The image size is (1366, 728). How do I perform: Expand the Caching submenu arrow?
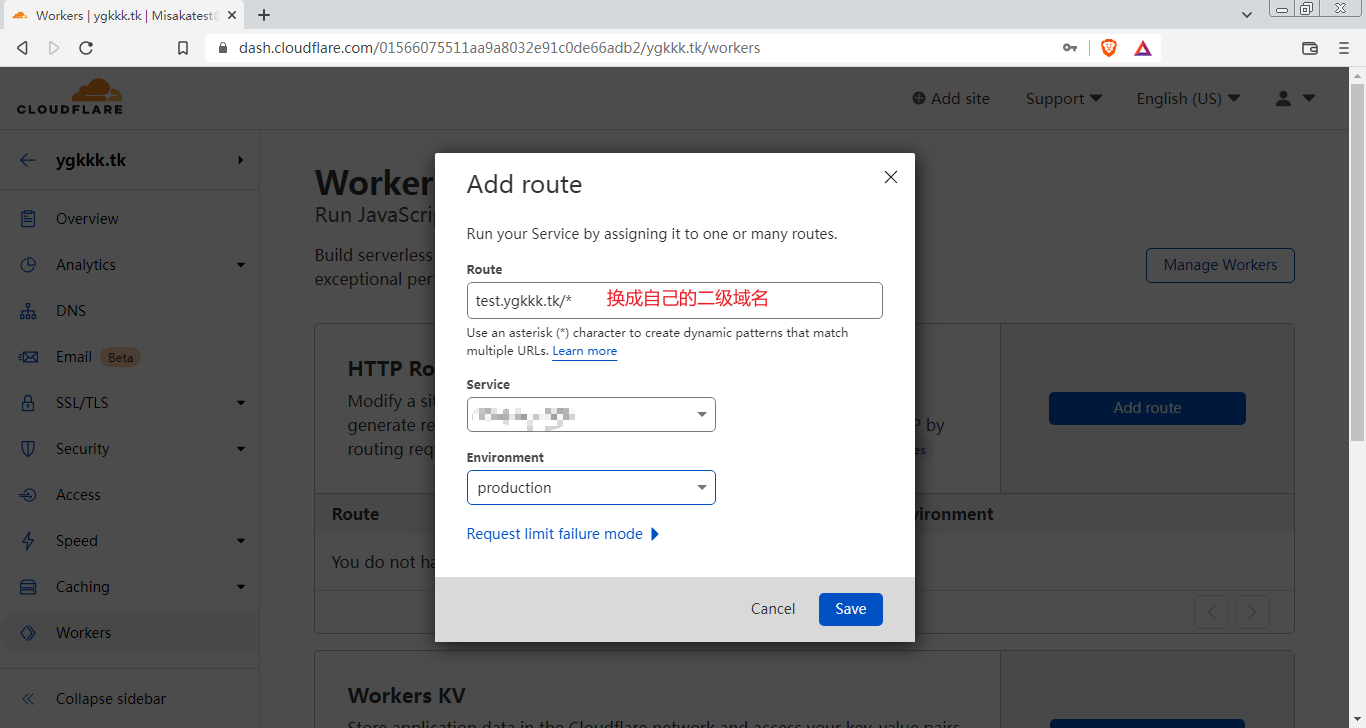pyautogui.click(x=241, y=587)
